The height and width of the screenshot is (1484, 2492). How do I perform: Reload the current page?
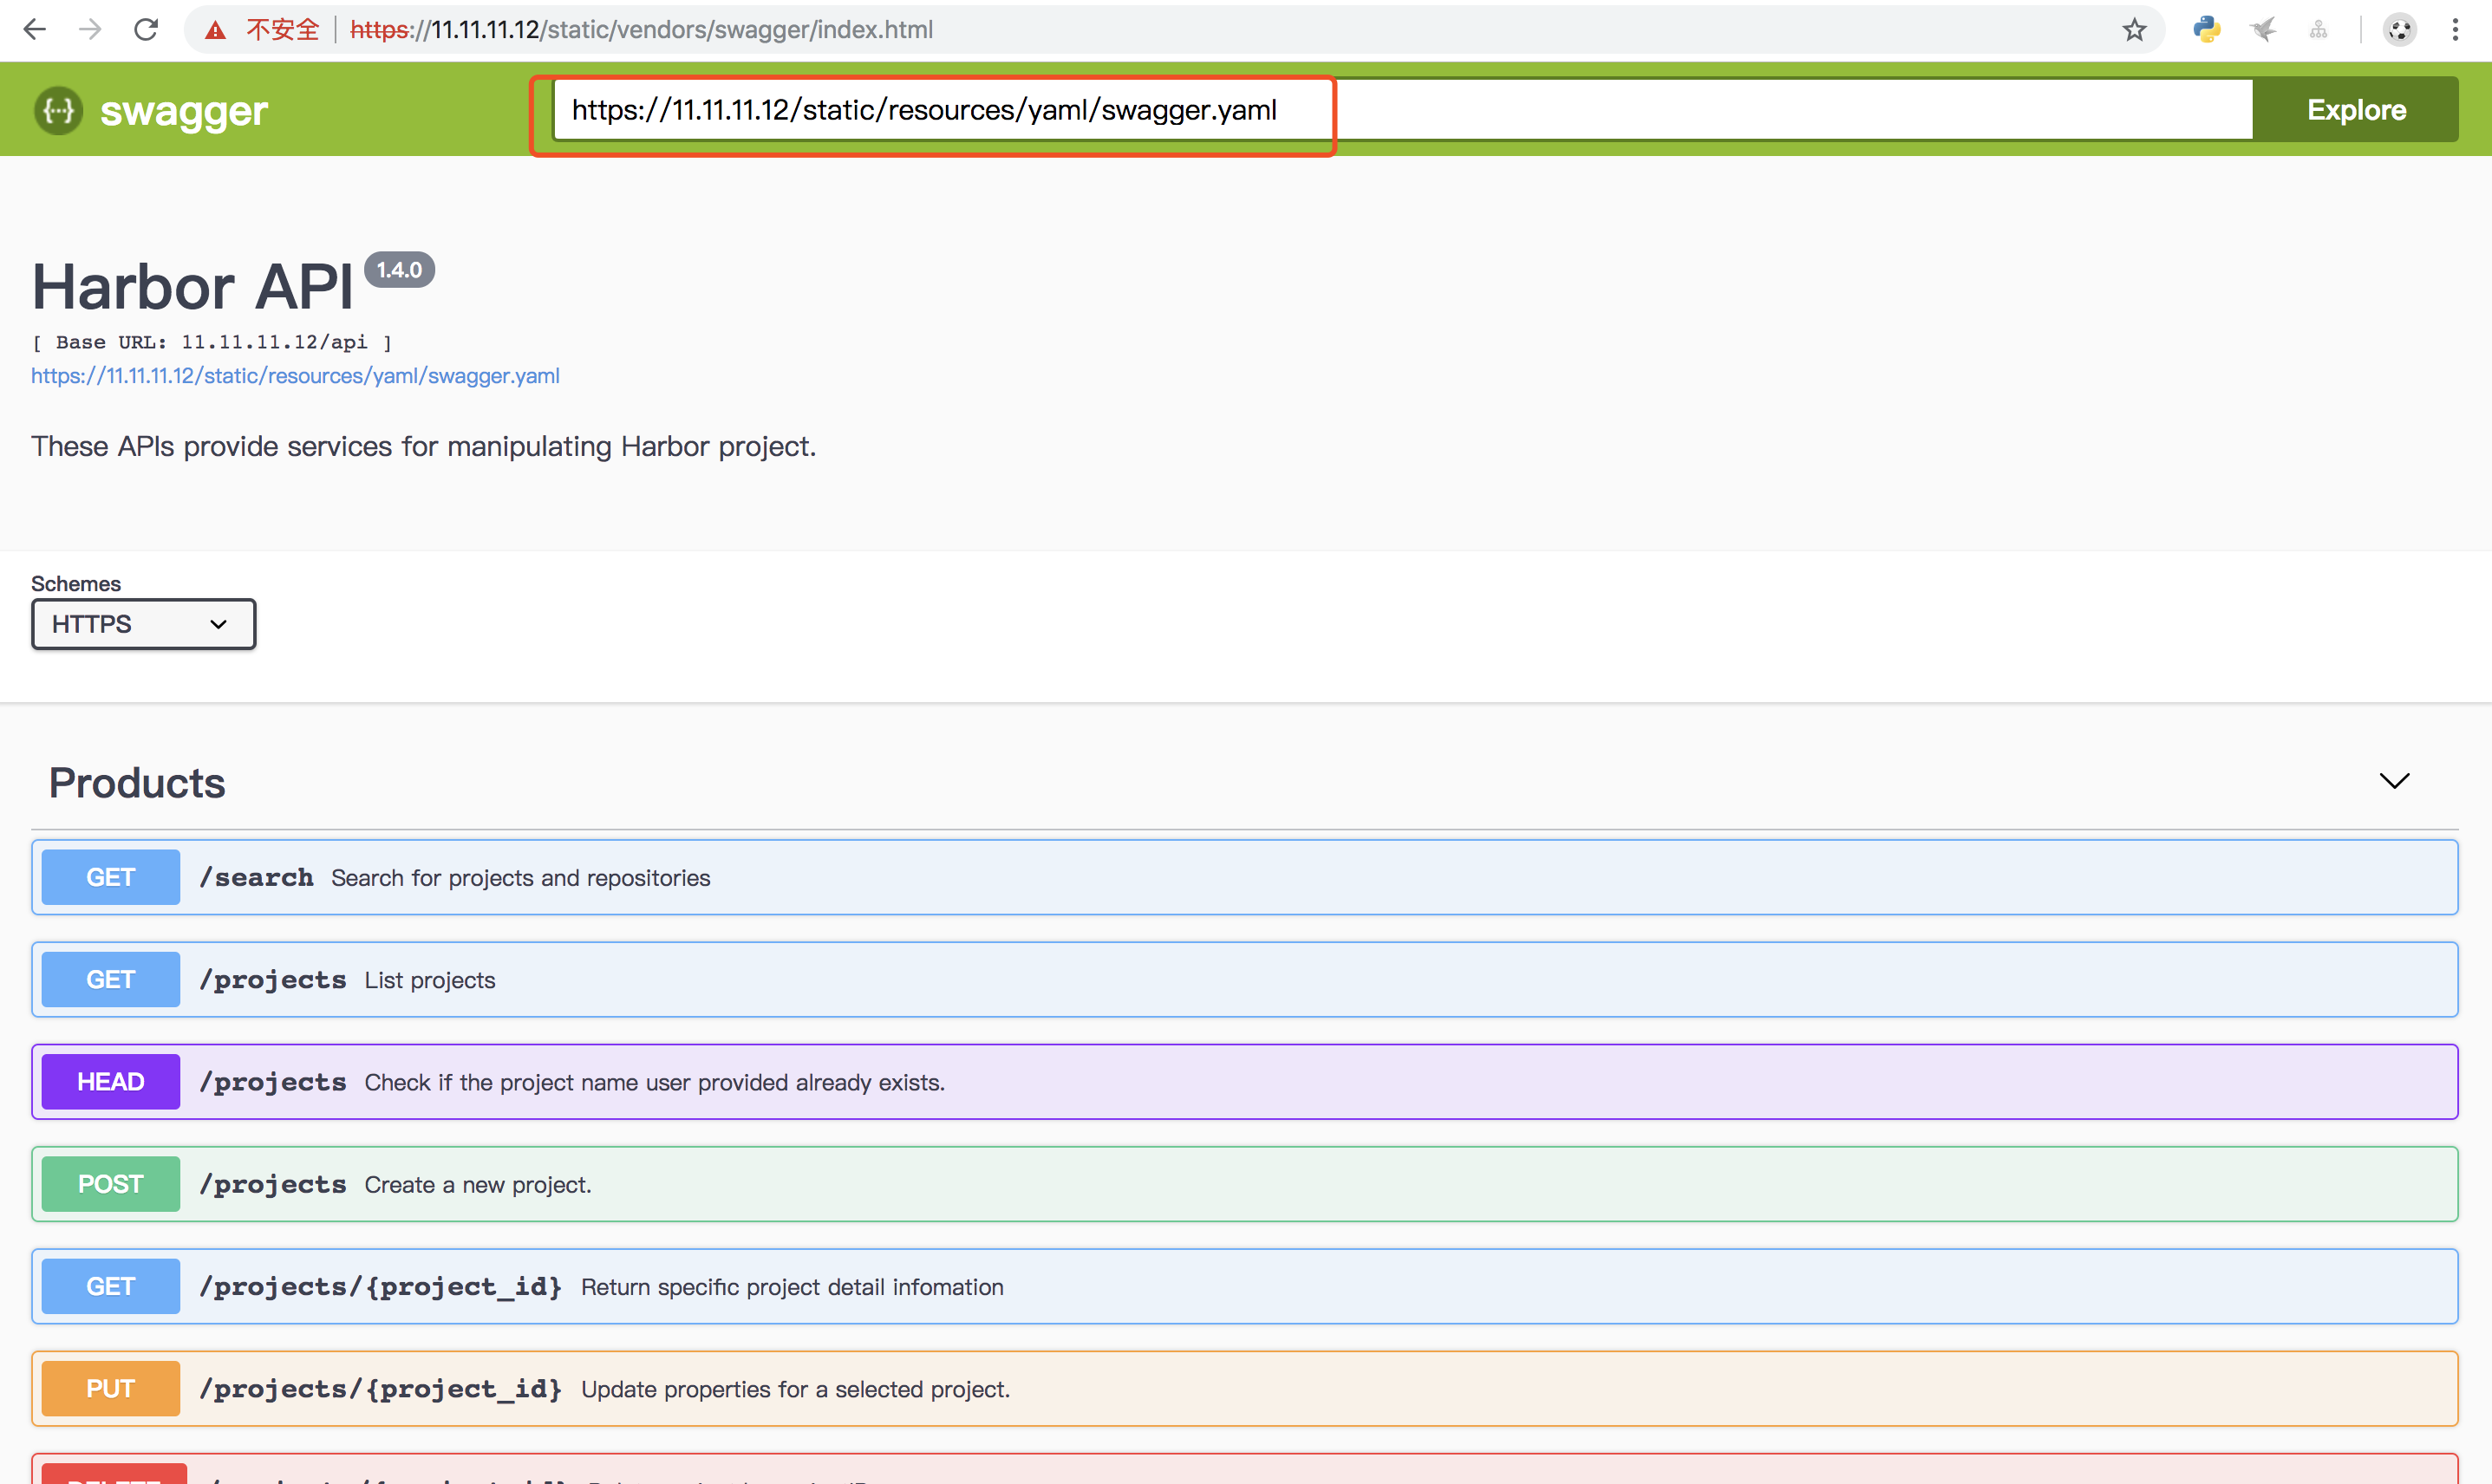[145, 29]
